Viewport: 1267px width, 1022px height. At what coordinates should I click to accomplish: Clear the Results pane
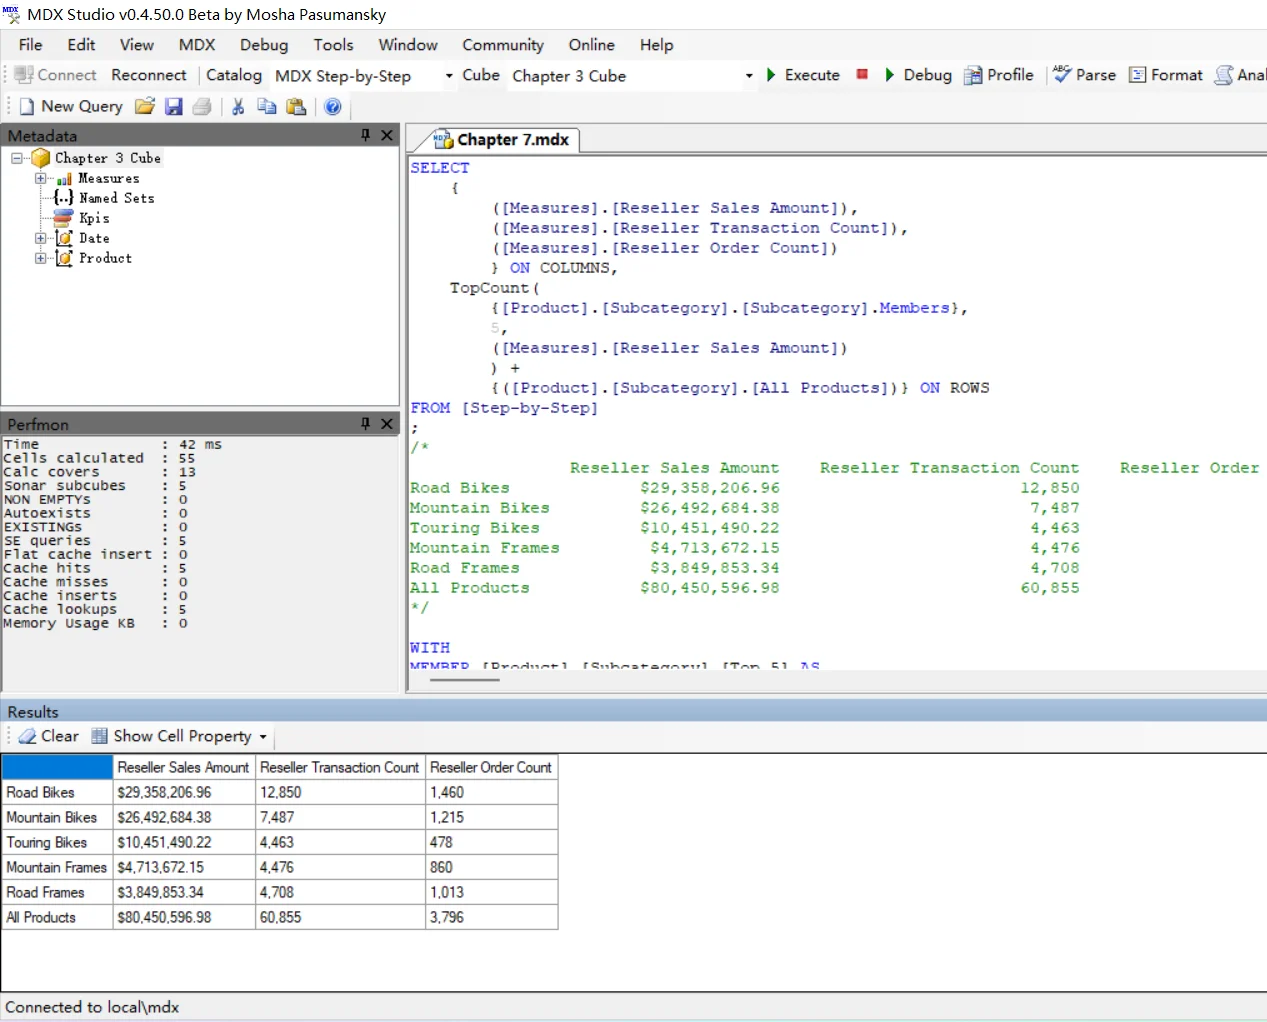click(49, 736)
